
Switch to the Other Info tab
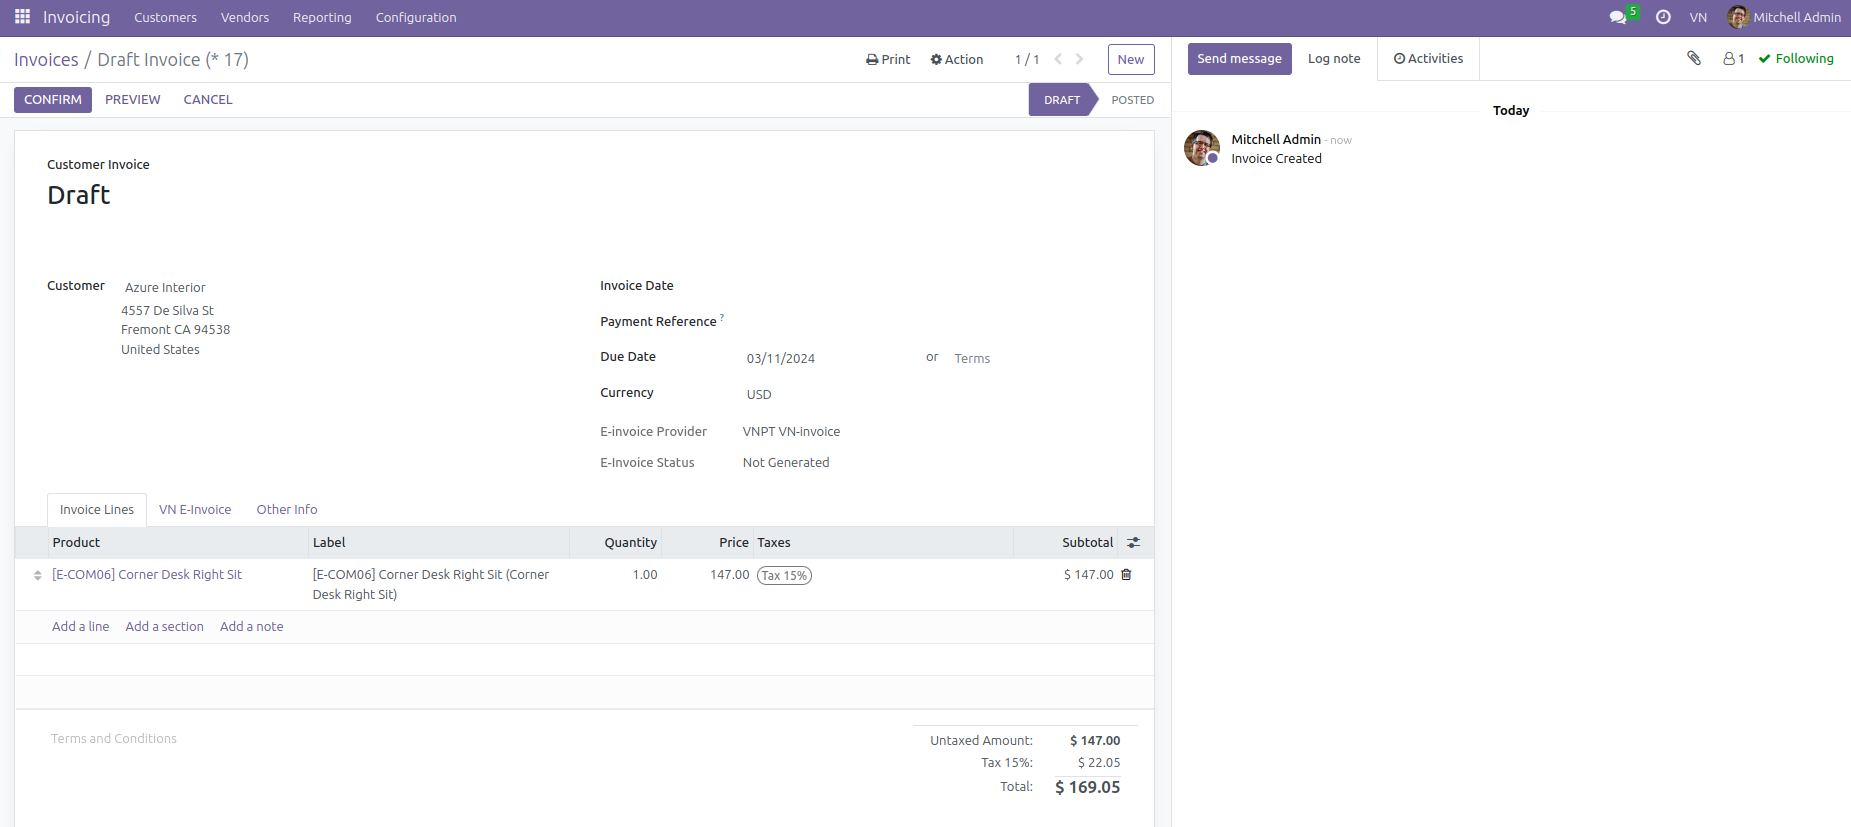(x=287, y=510)
